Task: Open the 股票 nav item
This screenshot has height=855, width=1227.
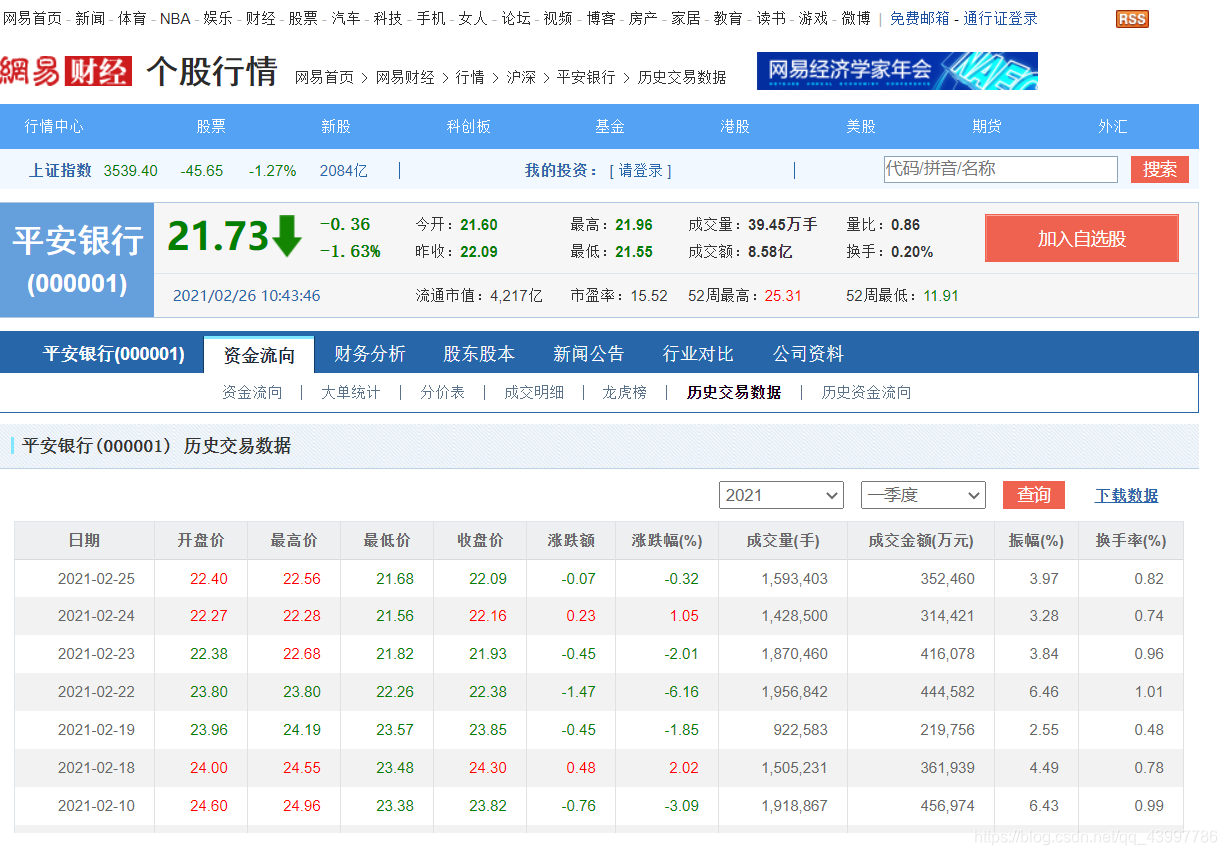Action: [x=211, y=126]
